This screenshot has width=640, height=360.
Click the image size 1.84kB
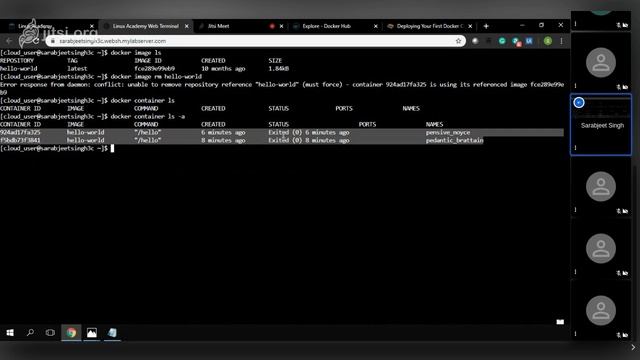tap(278, 69)
